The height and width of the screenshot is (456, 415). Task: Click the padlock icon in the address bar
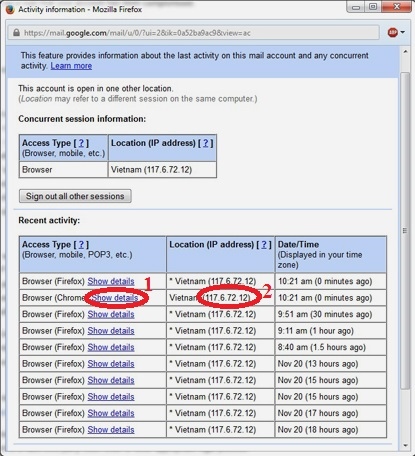(x=16, y=33)
